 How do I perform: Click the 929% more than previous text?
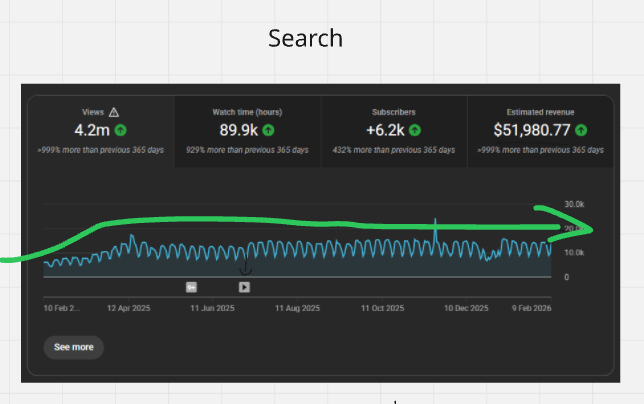(x=247, y=150)
